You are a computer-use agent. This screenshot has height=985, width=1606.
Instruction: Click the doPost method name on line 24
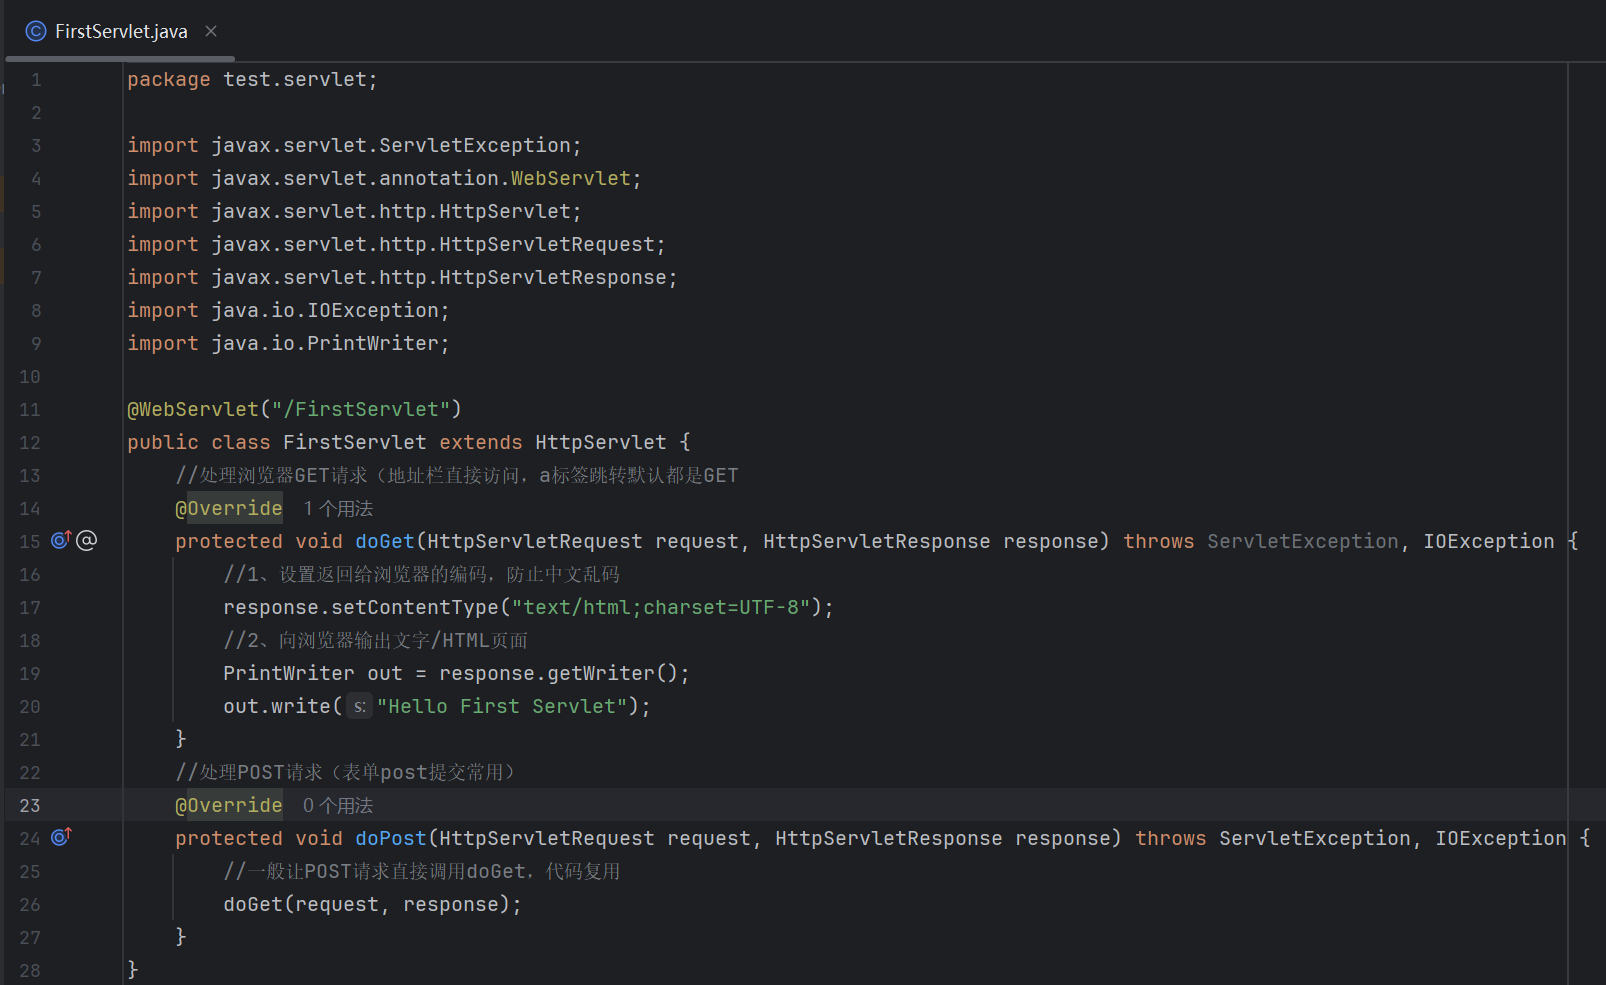click(x=391, y=839)
